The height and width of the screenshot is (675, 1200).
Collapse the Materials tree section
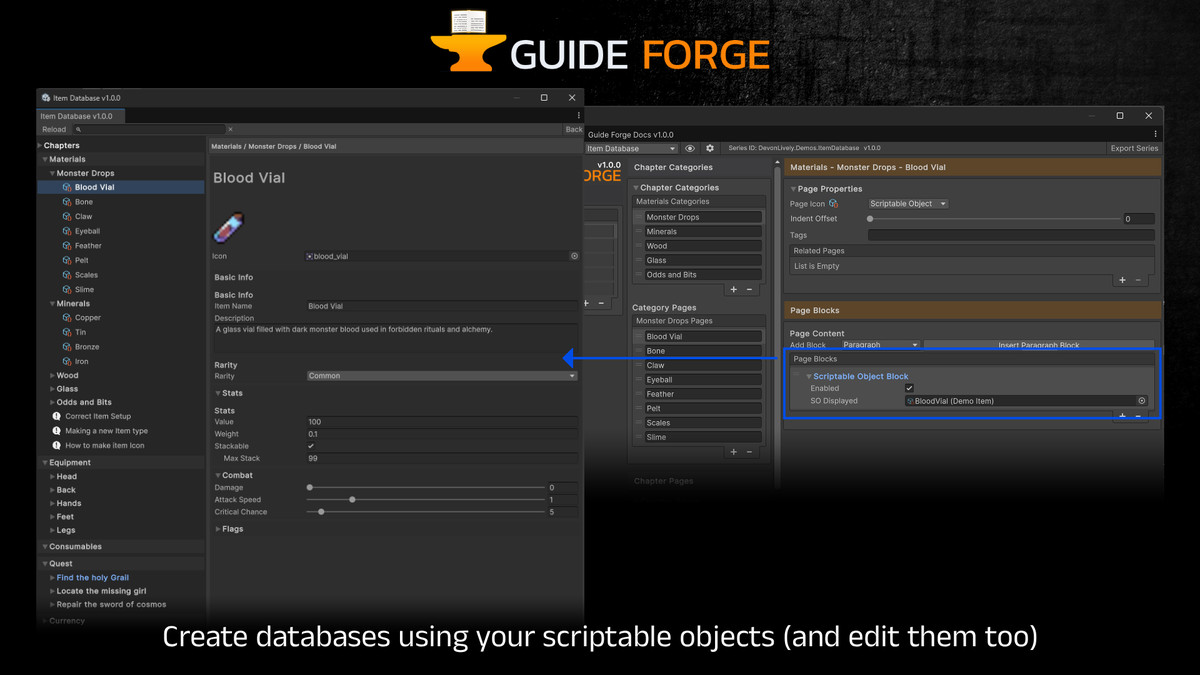click(x=45, y=159)
